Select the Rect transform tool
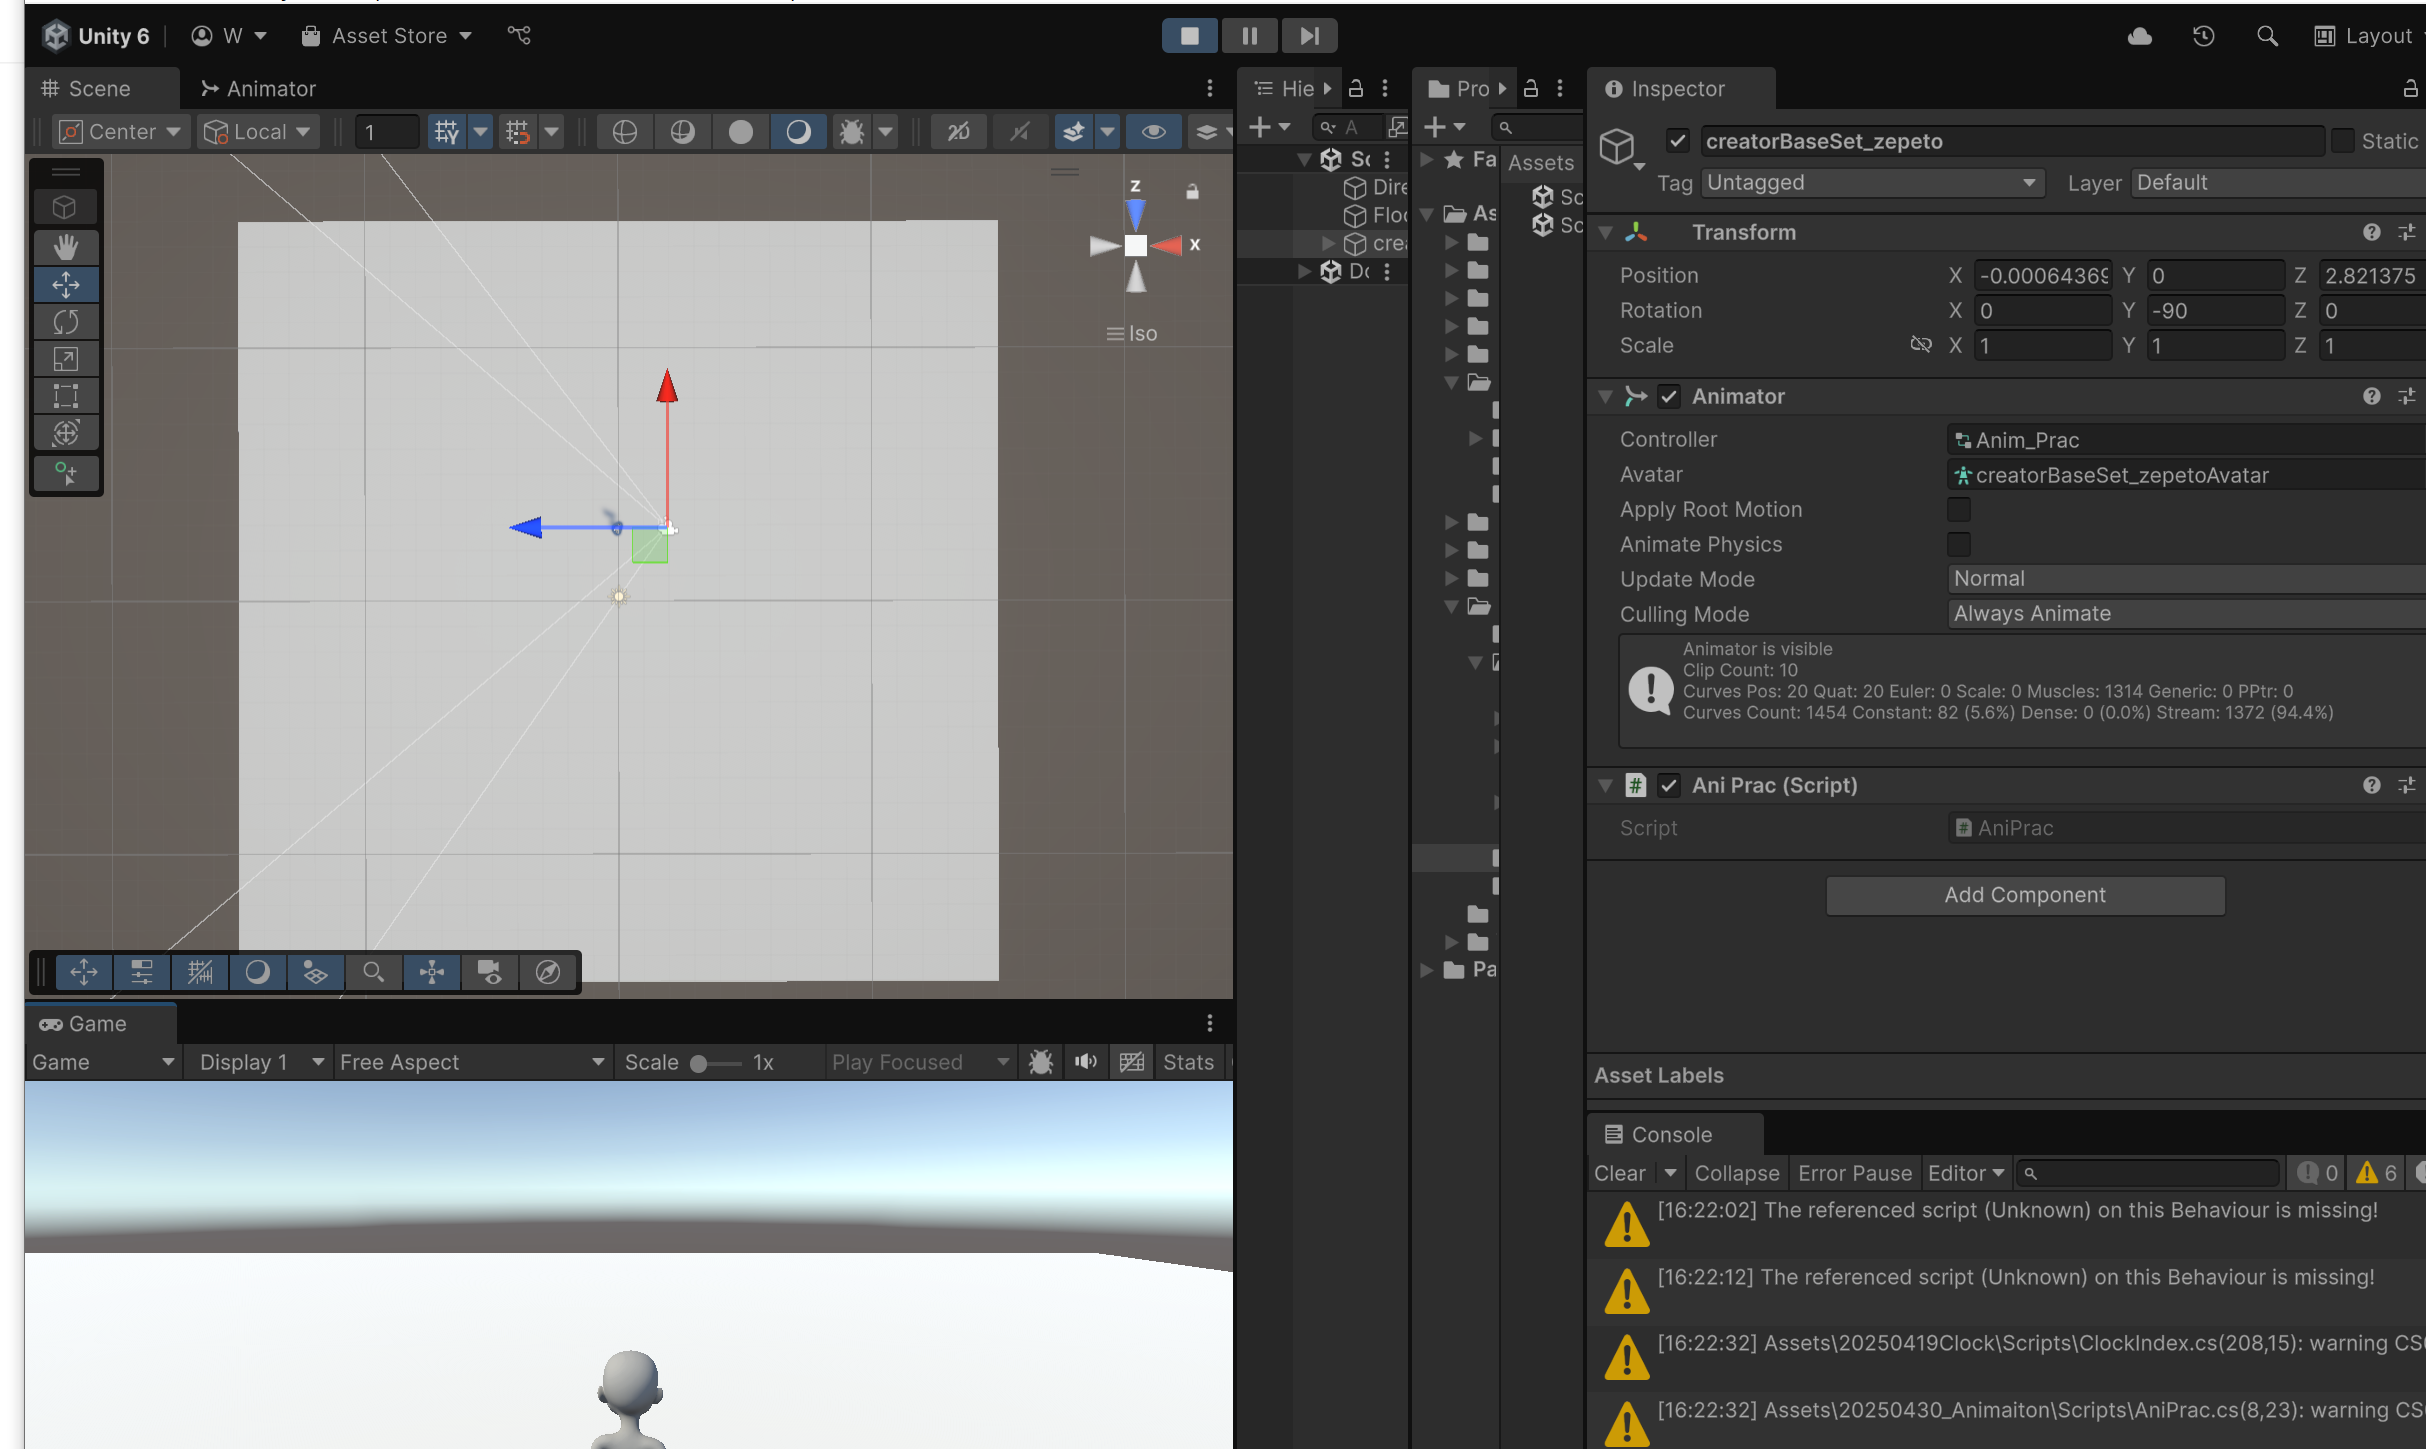Viewport: 2426px width, 1449px height. point(66,396)
